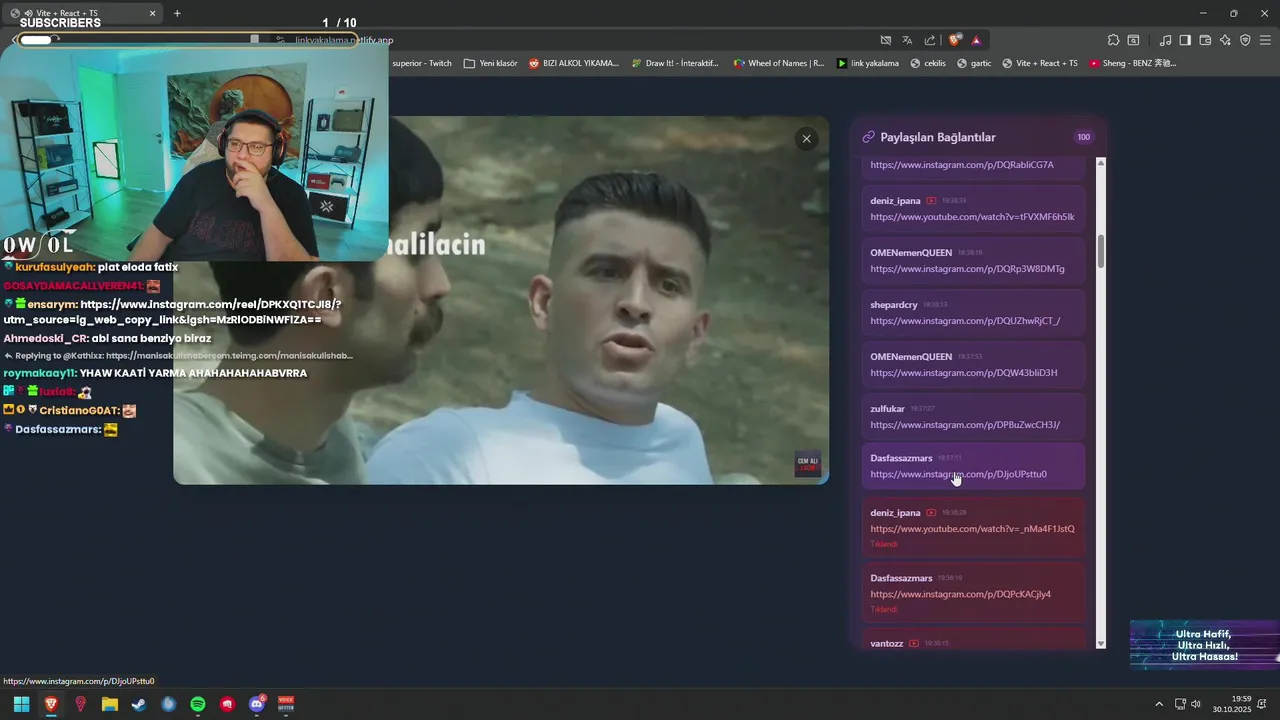Open Discord from the taskbar
Image resolution: width=1280 pixels, height=720 pixels.
click(x=257, y=704)
